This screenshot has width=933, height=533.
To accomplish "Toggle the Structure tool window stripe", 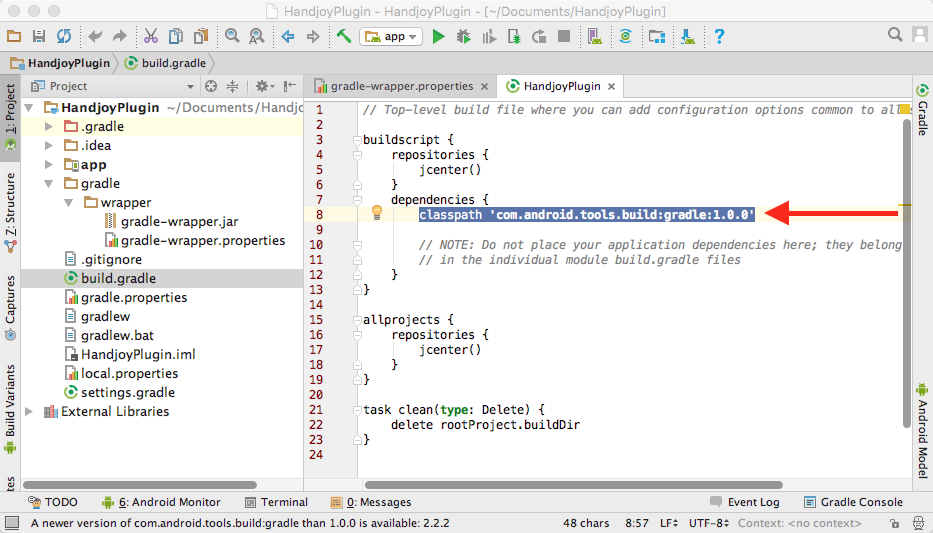I will click(x=10, y=210).
